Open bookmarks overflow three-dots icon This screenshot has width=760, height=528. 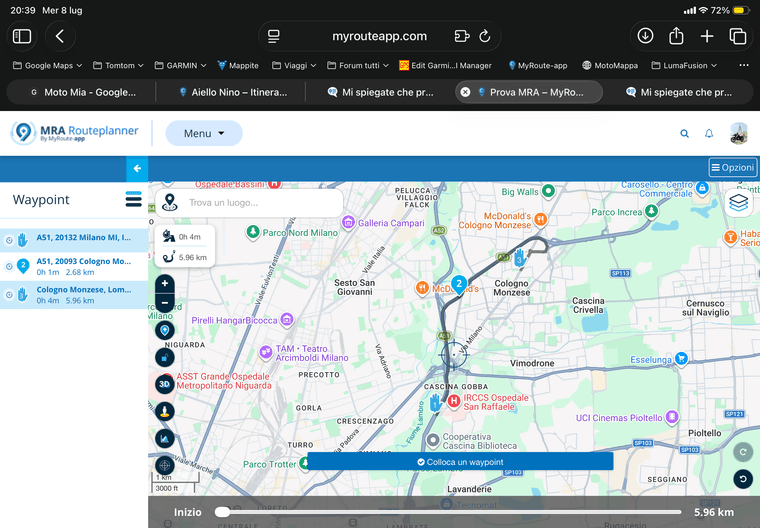pos(744,65)
